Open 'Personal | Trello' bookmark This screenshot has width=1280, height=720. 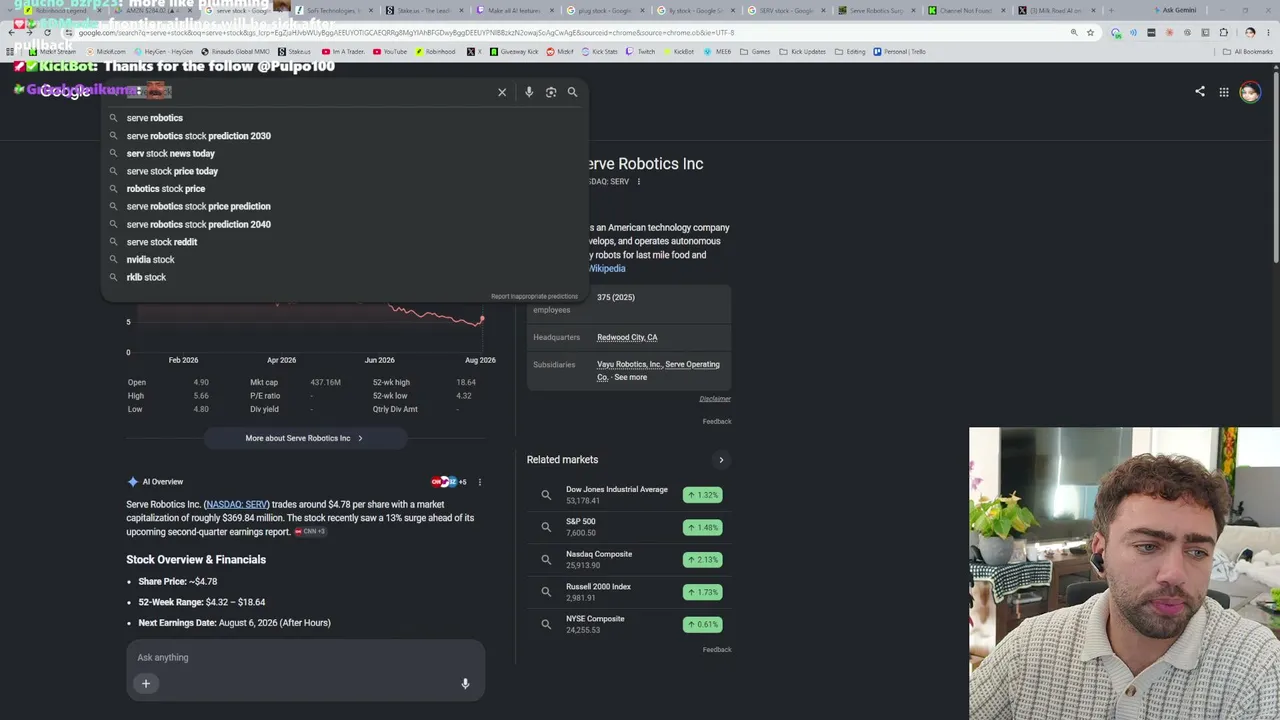(x=899, y=52)
